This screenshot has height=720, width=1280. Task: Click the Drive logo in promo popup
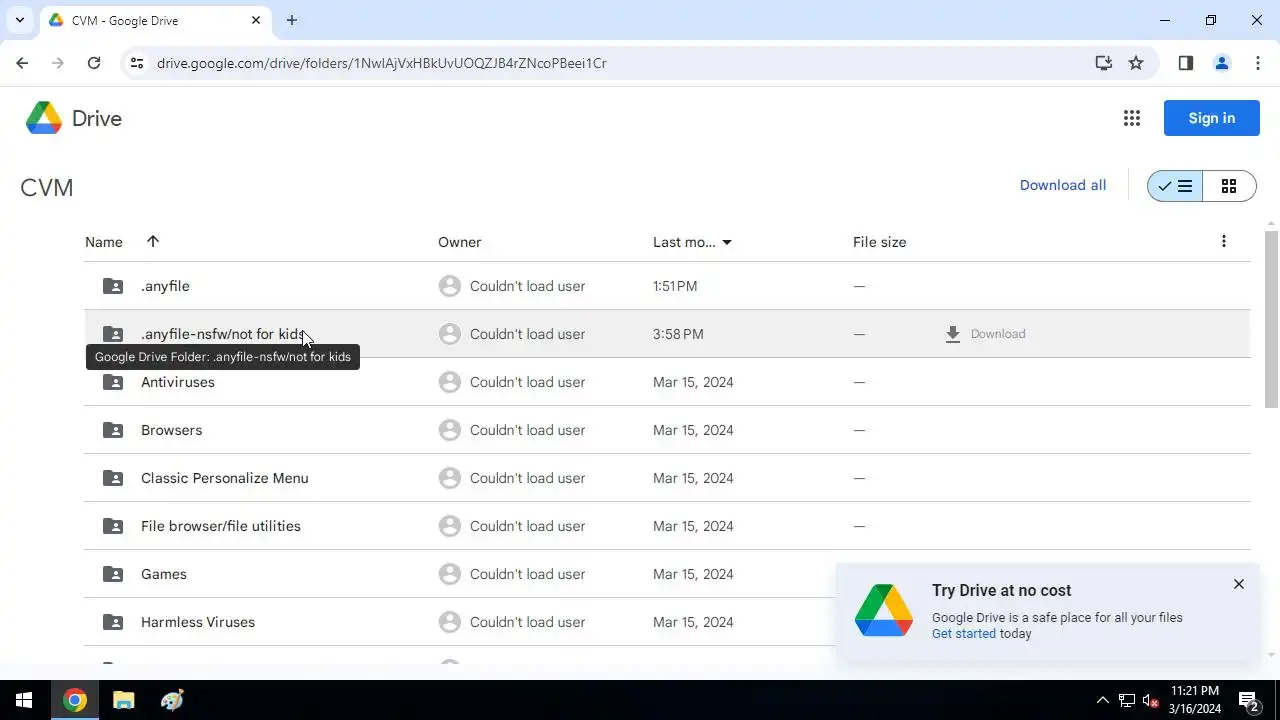pyautogui.click(x=884, y=611)
